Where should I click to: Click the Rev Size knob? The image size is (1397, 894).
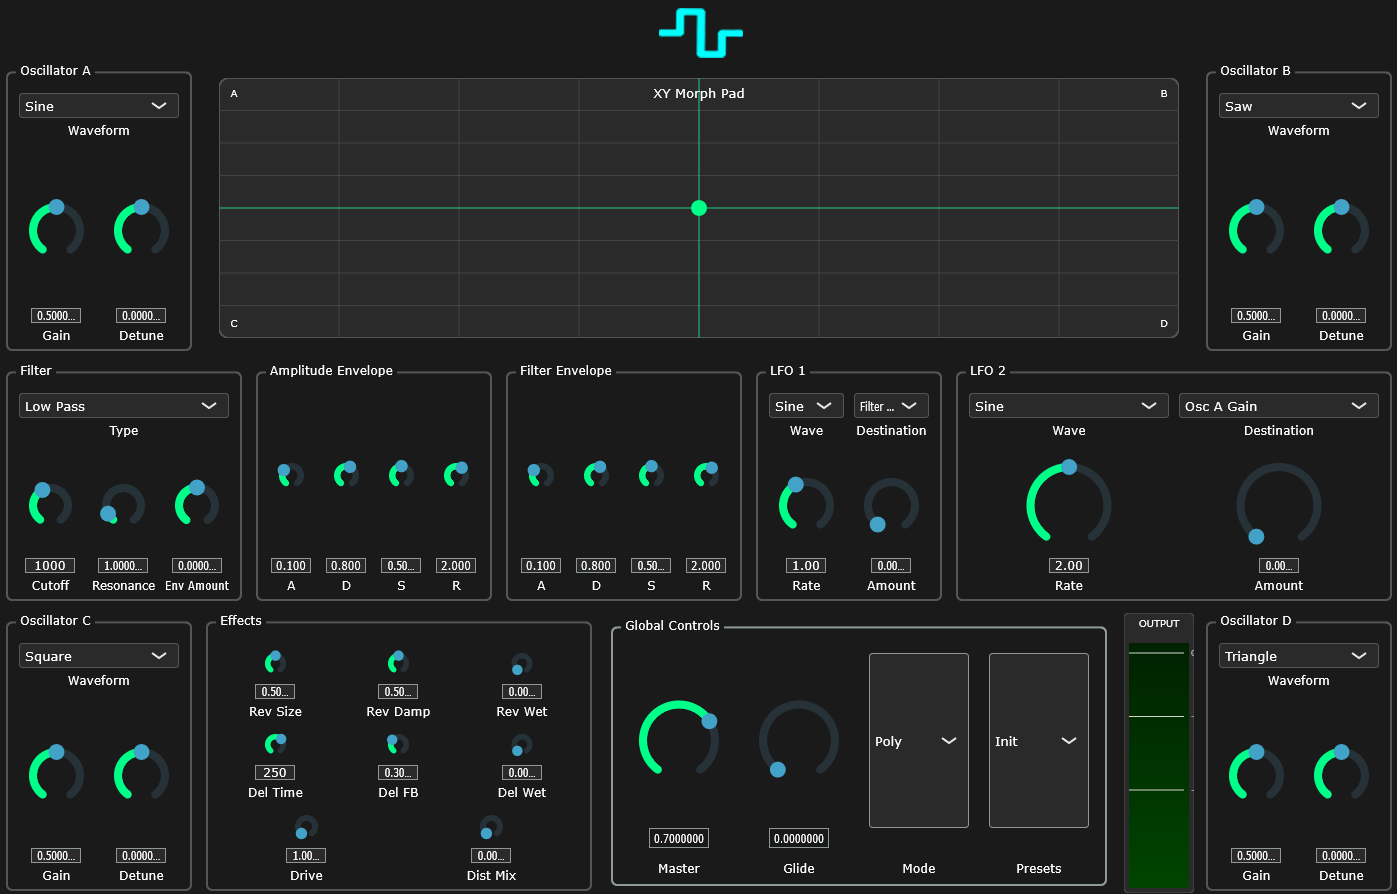click(275, 663)
